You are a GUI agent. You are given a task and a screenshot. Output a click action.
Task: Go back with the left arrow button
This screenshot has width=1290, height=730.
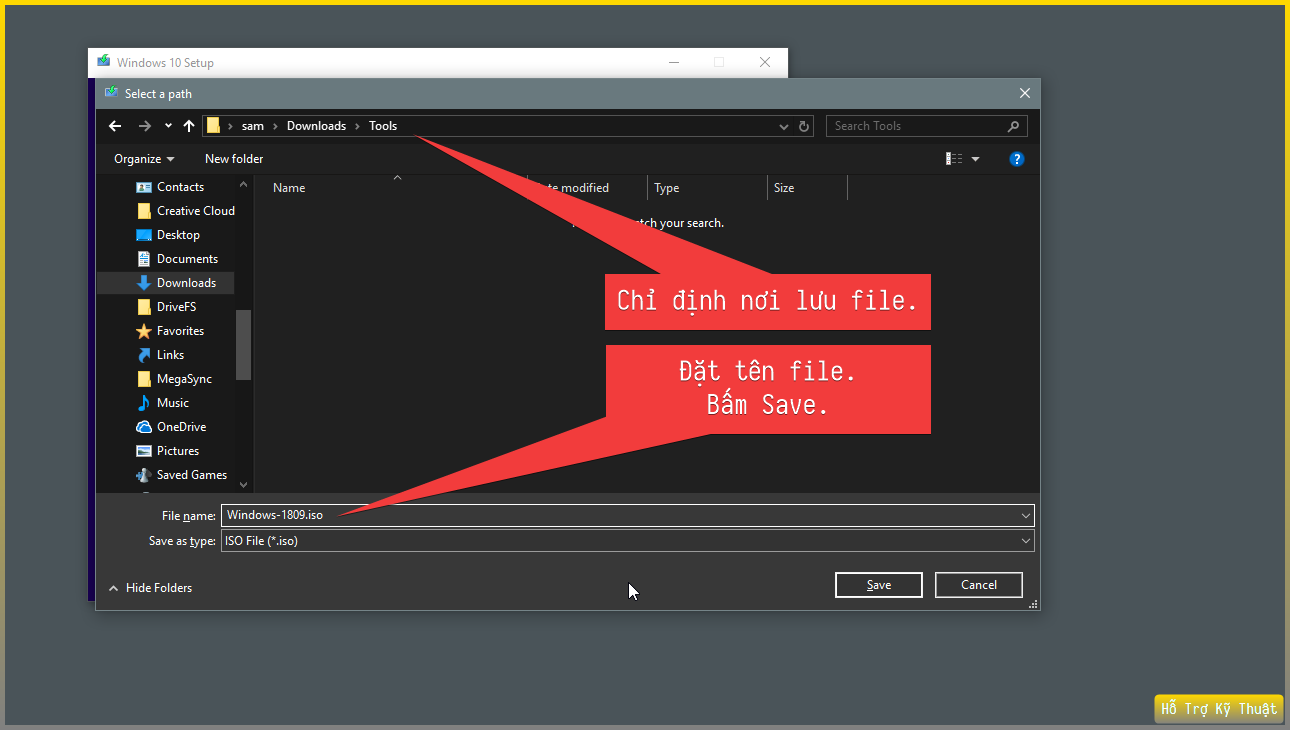coord(115,126)
